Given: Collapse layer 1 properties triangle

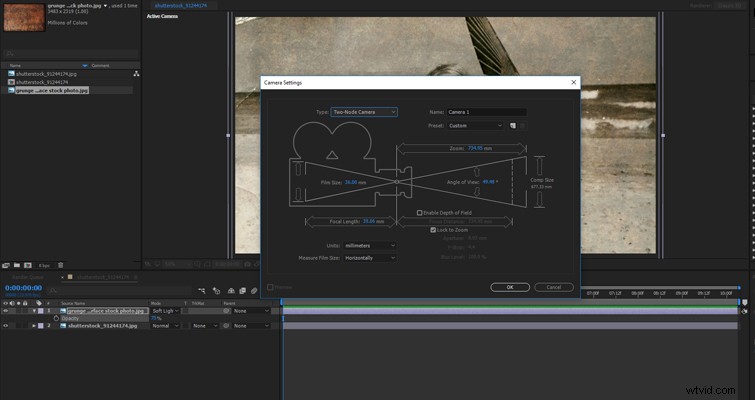Looking at the screenshot, I should click(x=34, y=311).
